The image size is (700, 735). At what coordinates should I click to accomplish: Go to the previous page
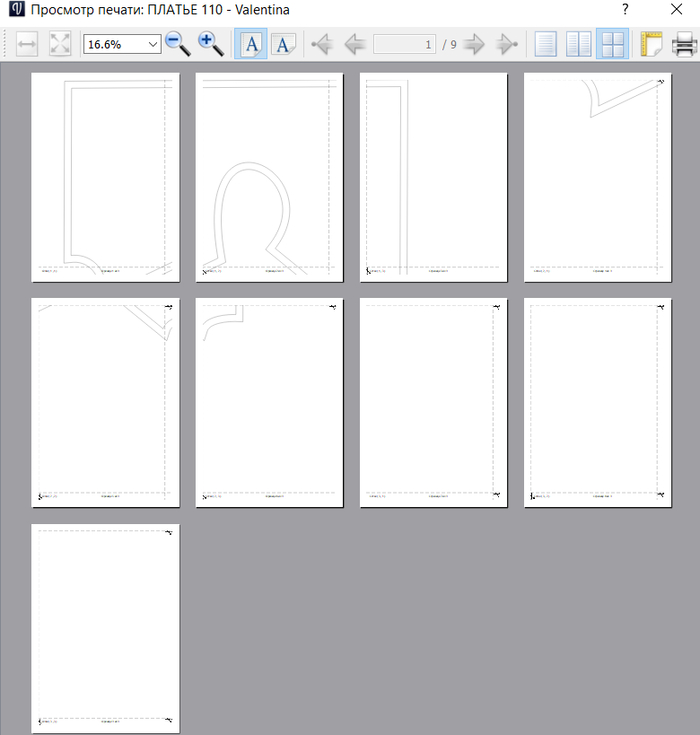[354, 44]
